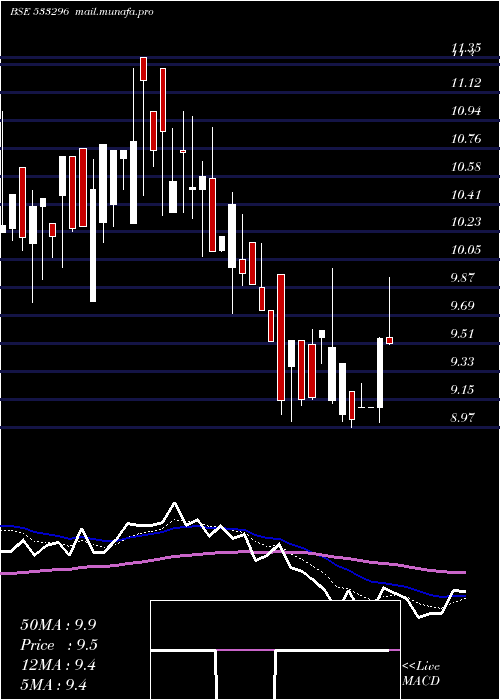Image resolution: width=500 pixels, height=700 pixels.
Task: Click the 10.94 price axis label
Action: (x=466, y=110)
